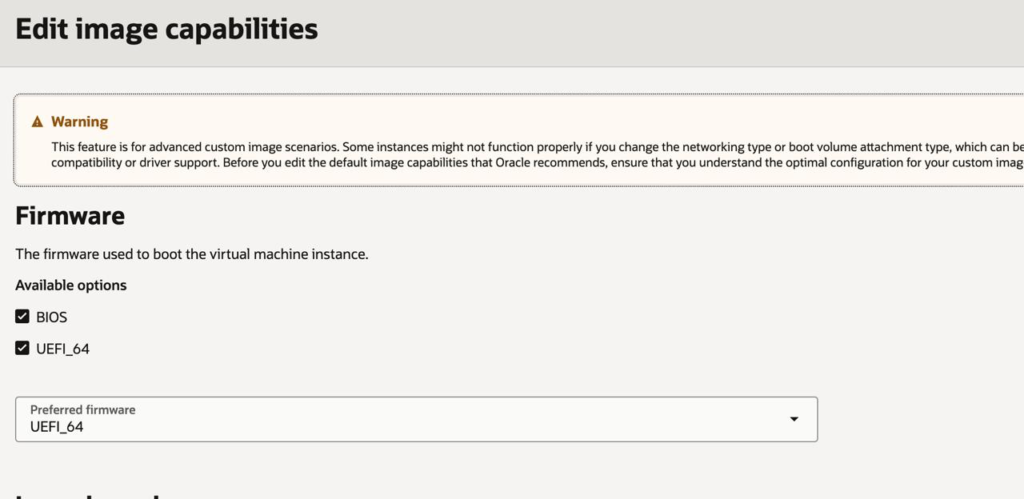
Task: Click the blank middle of Preferred firmware field
Action: (x=450, y=420)
